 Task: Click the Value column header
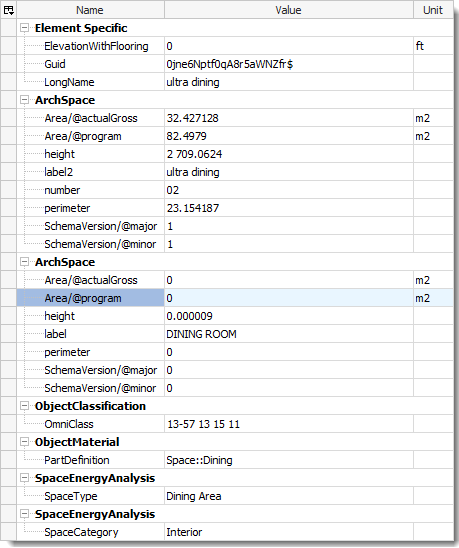pos(288,10)
